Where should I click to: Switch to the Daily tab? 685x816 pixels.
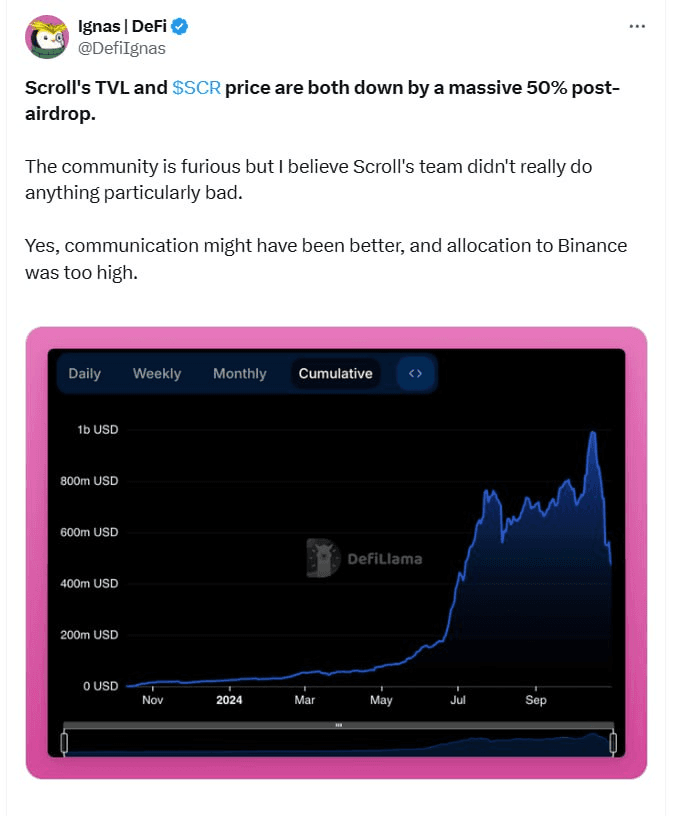(84, 373)
